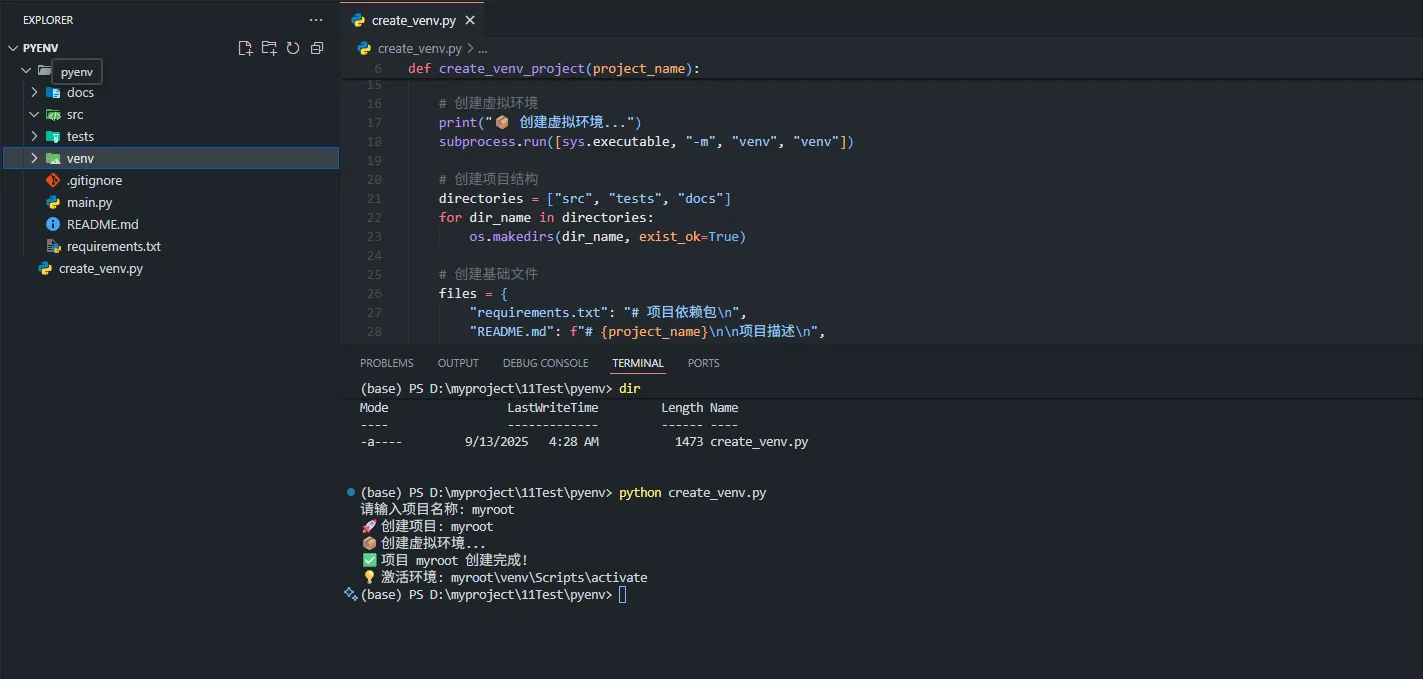Click the Python icon beside main.py
1423x679 pixels.
(53, 203)
